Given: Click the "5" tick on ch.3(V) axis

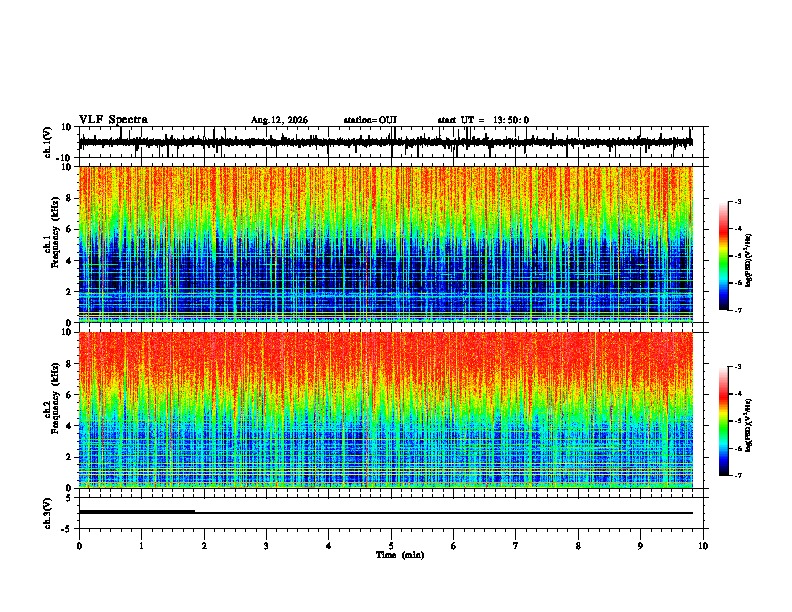Looking at the screenshot, I should (69, 498).
